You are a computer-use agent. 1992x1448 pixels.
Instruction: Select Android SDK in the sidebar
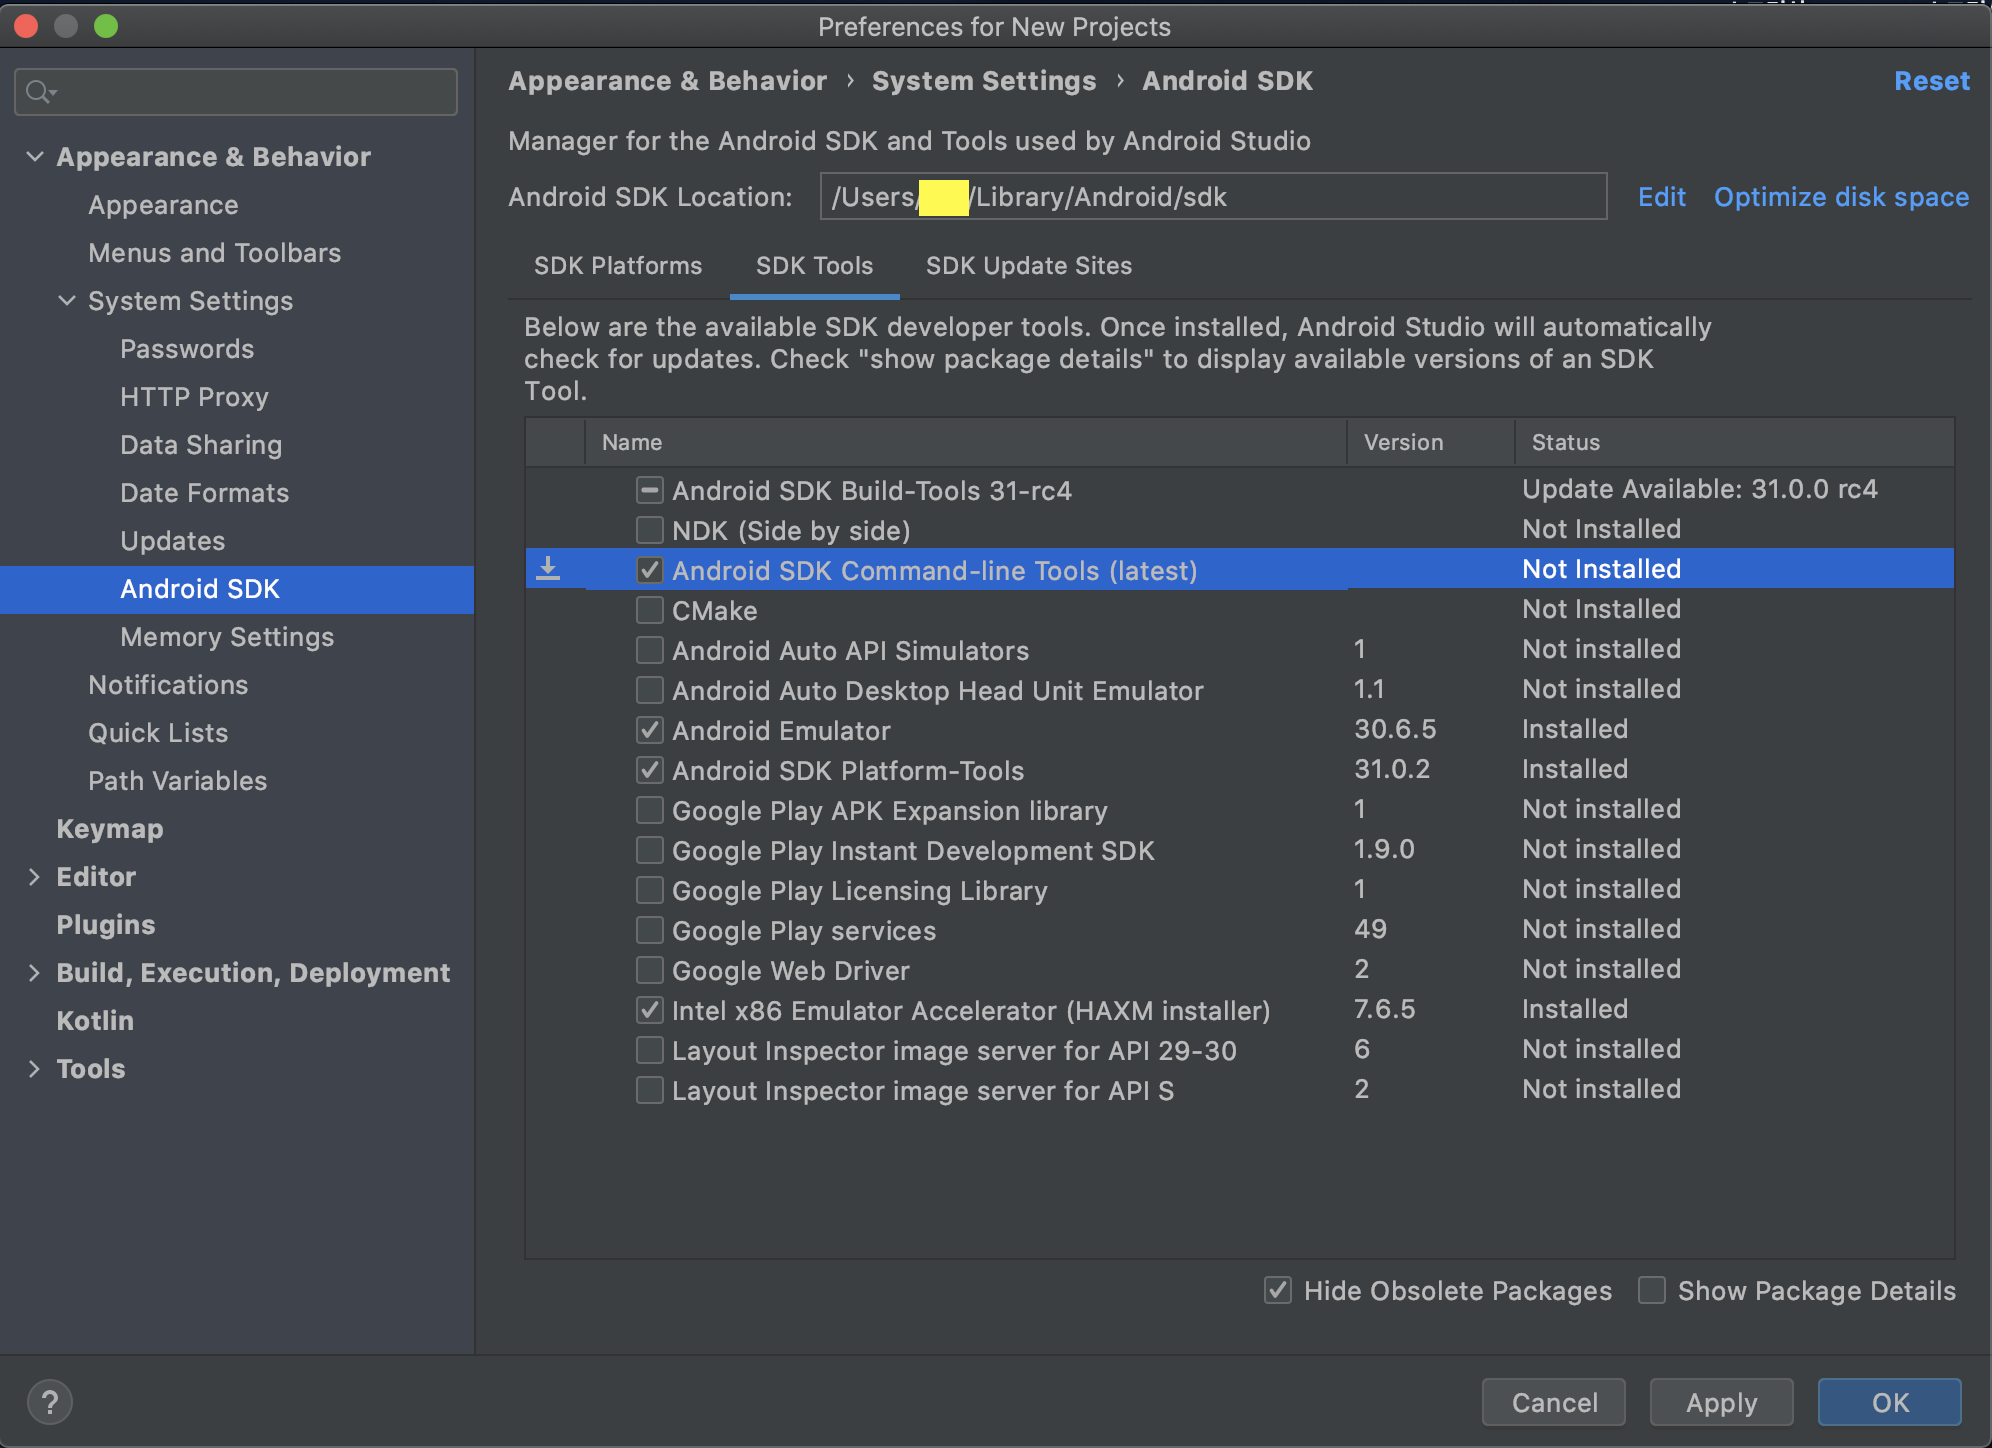[x=237, y=589]
